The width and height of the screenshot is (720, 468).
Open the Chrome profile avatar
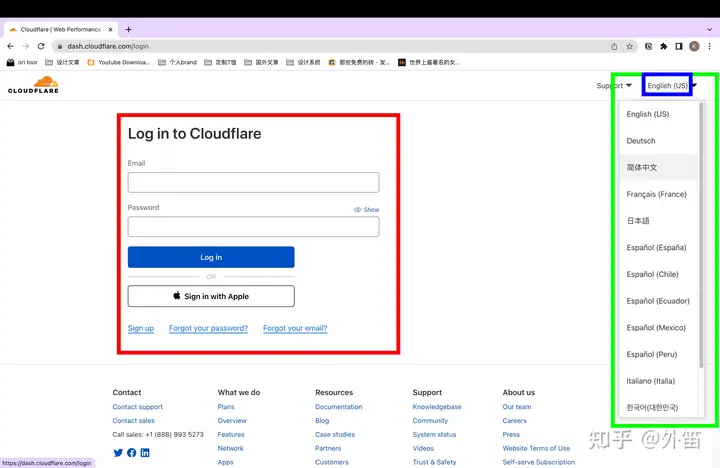694,46
